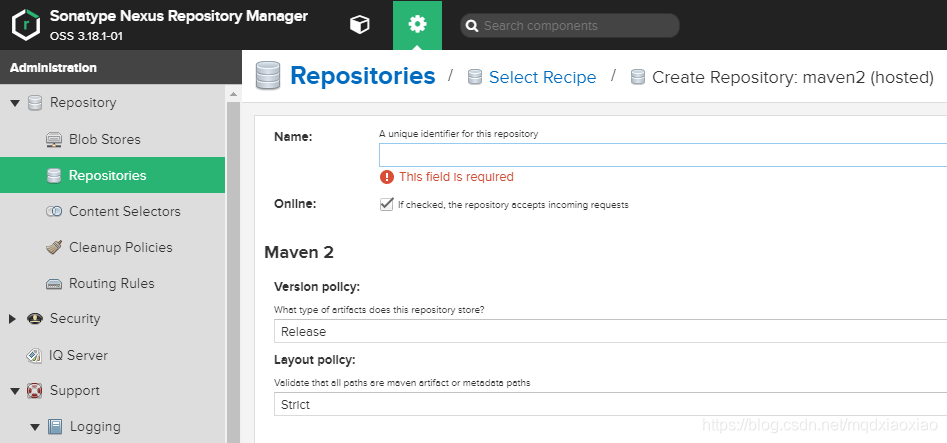The height and width of the screenshot is (443, 947).
Task: Click the "Online:" field label
Action: [295, 204]
